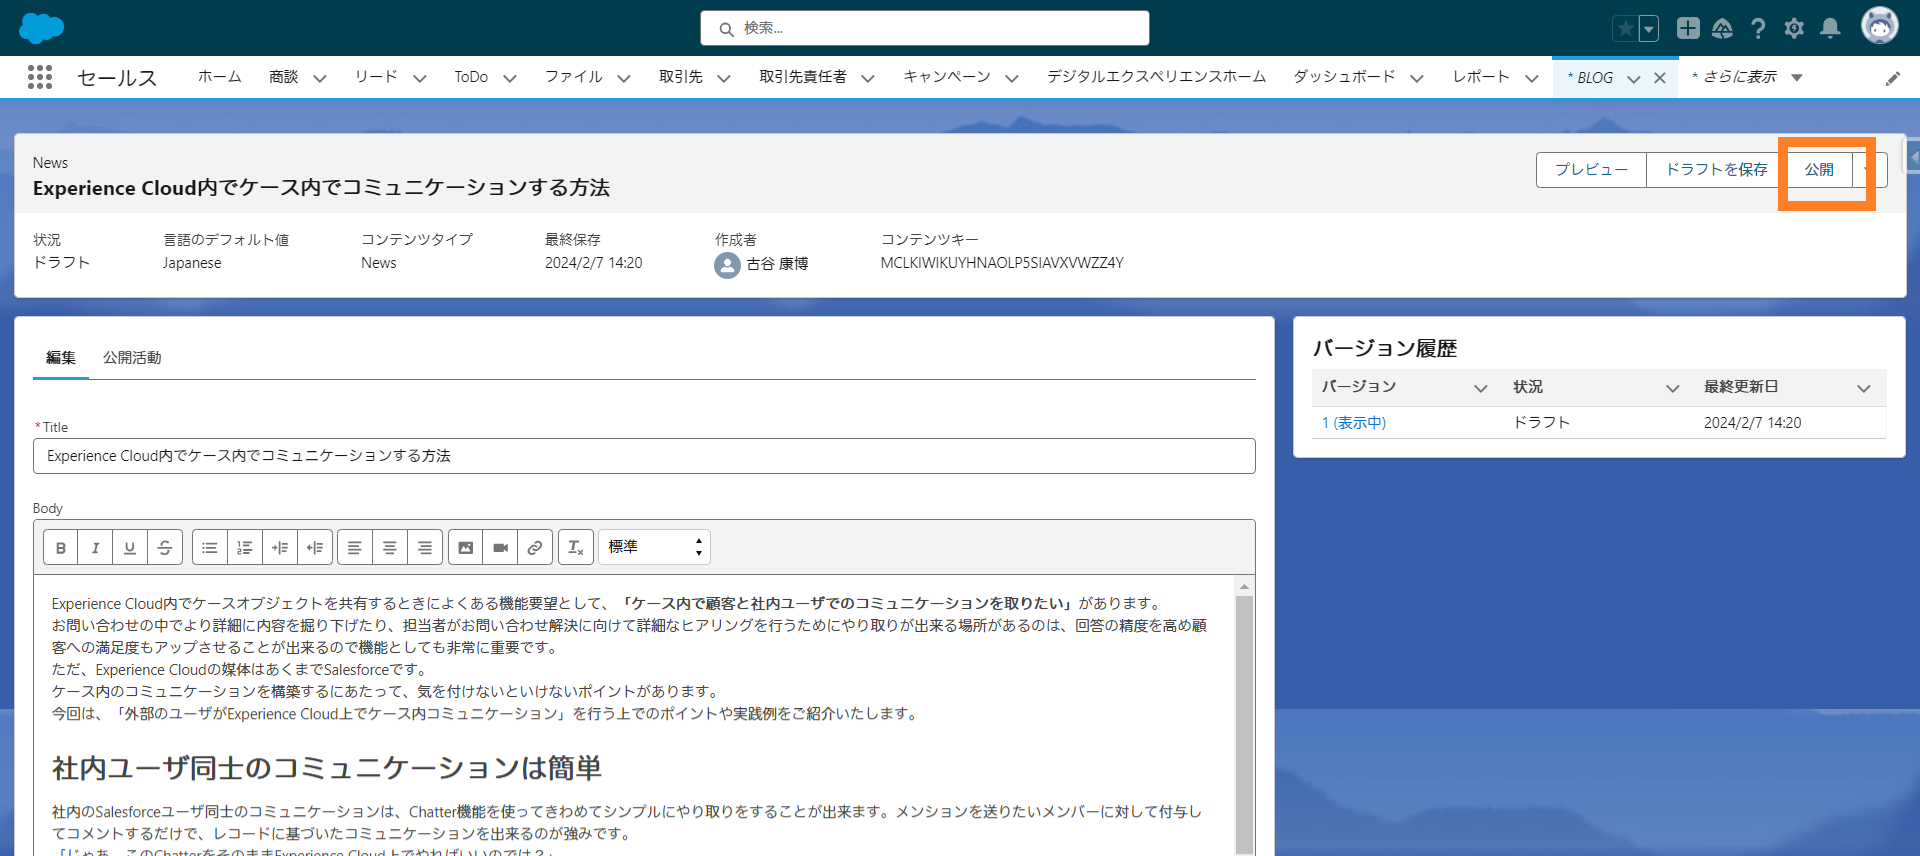Open version link 1 (表示中)
The image size is (1920, 856).
tap(1354, 423)
